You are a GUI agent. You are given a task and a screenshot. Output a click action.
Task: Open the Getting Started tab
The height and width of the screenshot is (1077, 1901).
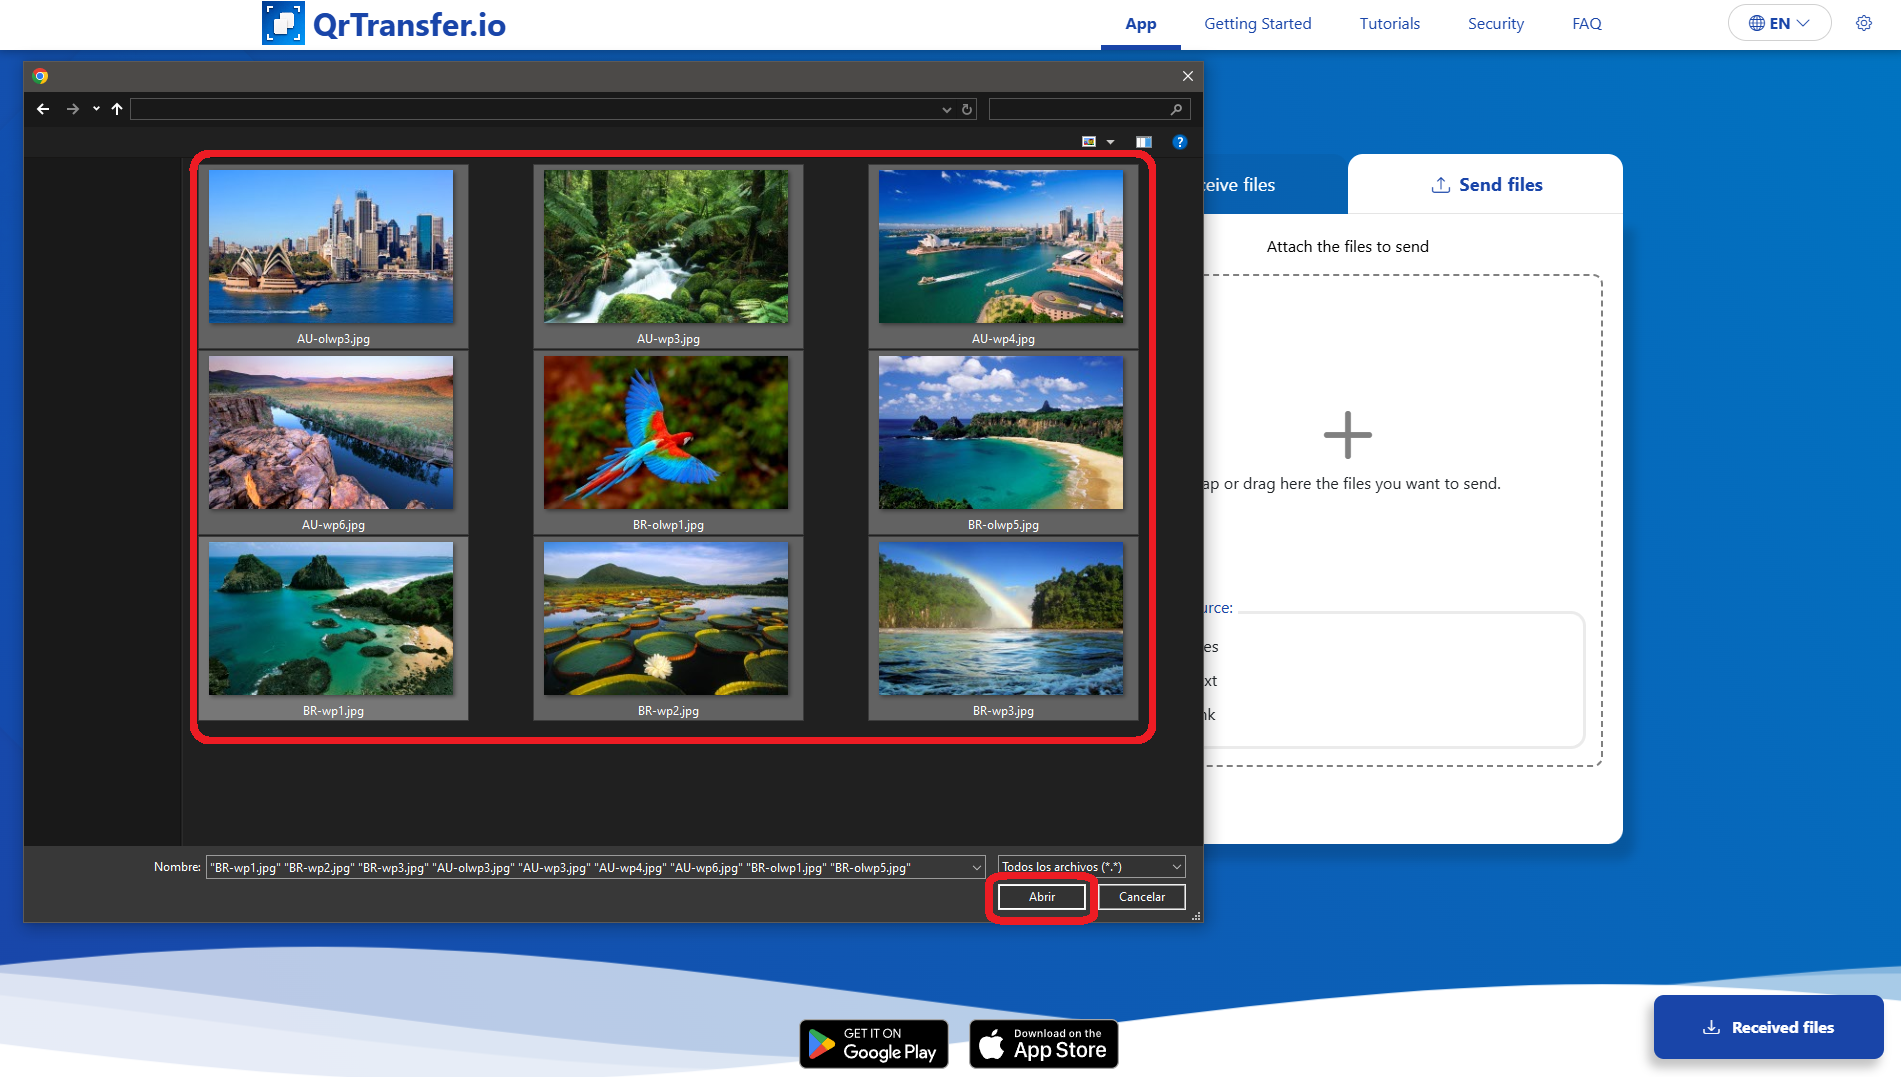click(x=1258, y=24)
